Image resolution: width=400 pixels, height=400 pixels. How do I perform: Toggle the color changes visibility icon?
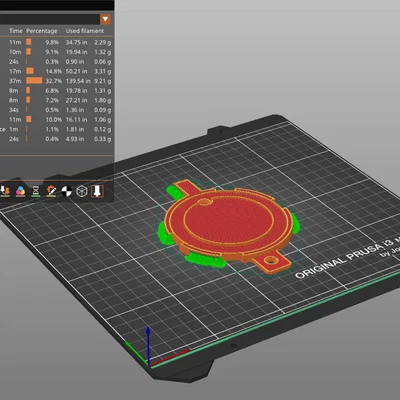click(20, 191)
